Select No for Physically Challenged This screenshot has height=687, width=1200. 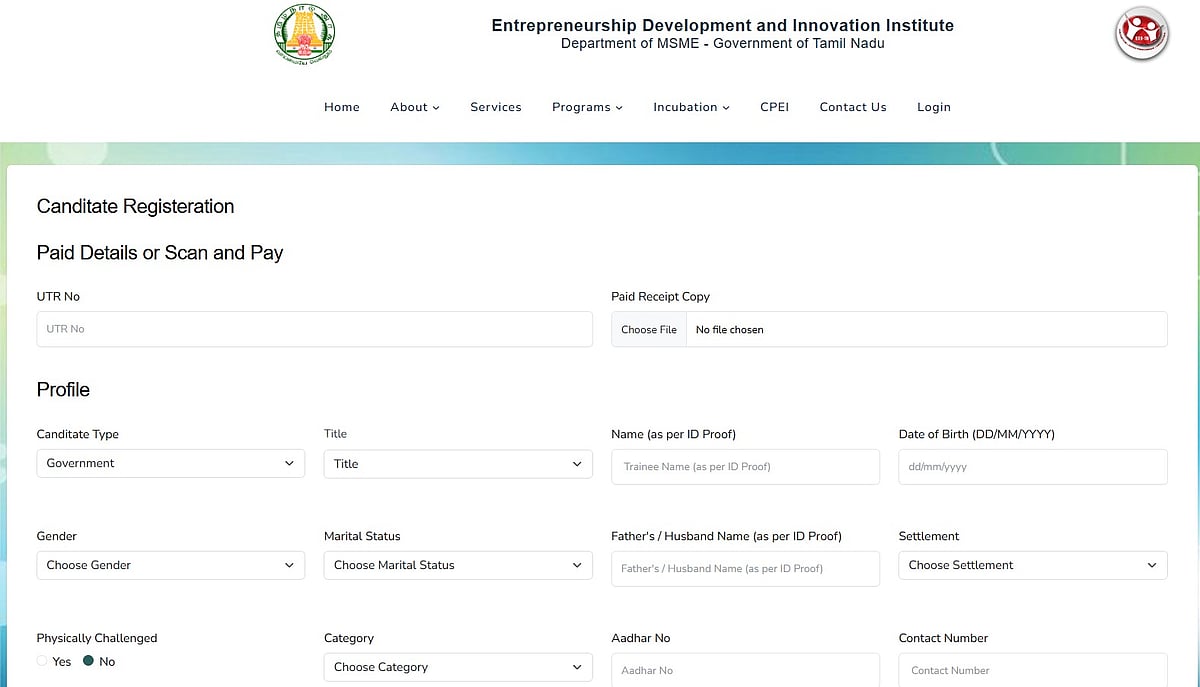pyautogui.click(x=88, y=661)
